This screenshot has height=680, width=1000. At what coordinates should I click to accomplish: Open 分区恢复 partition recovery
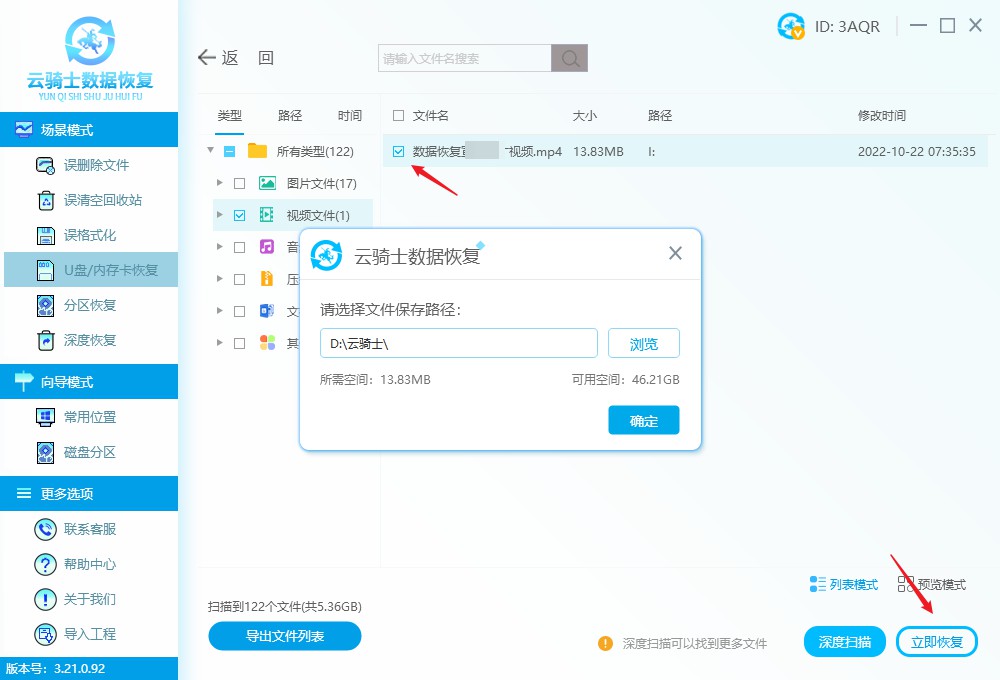tap(46, 306)
